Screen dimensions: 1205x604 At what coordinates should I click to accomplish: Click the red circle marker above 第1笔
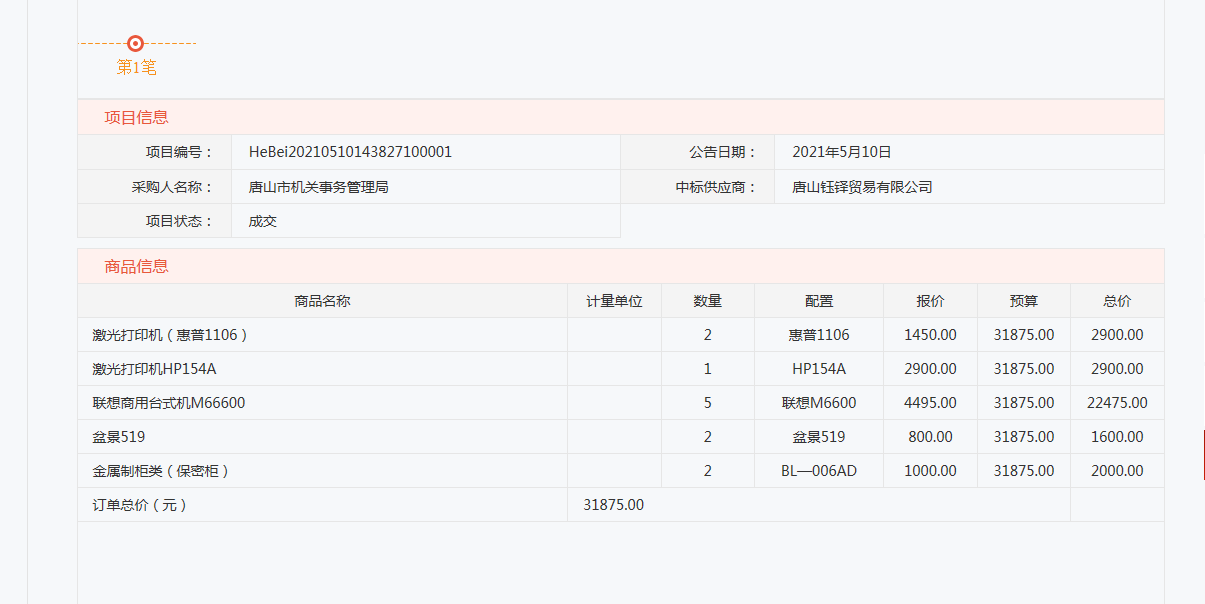pos(136,43)
